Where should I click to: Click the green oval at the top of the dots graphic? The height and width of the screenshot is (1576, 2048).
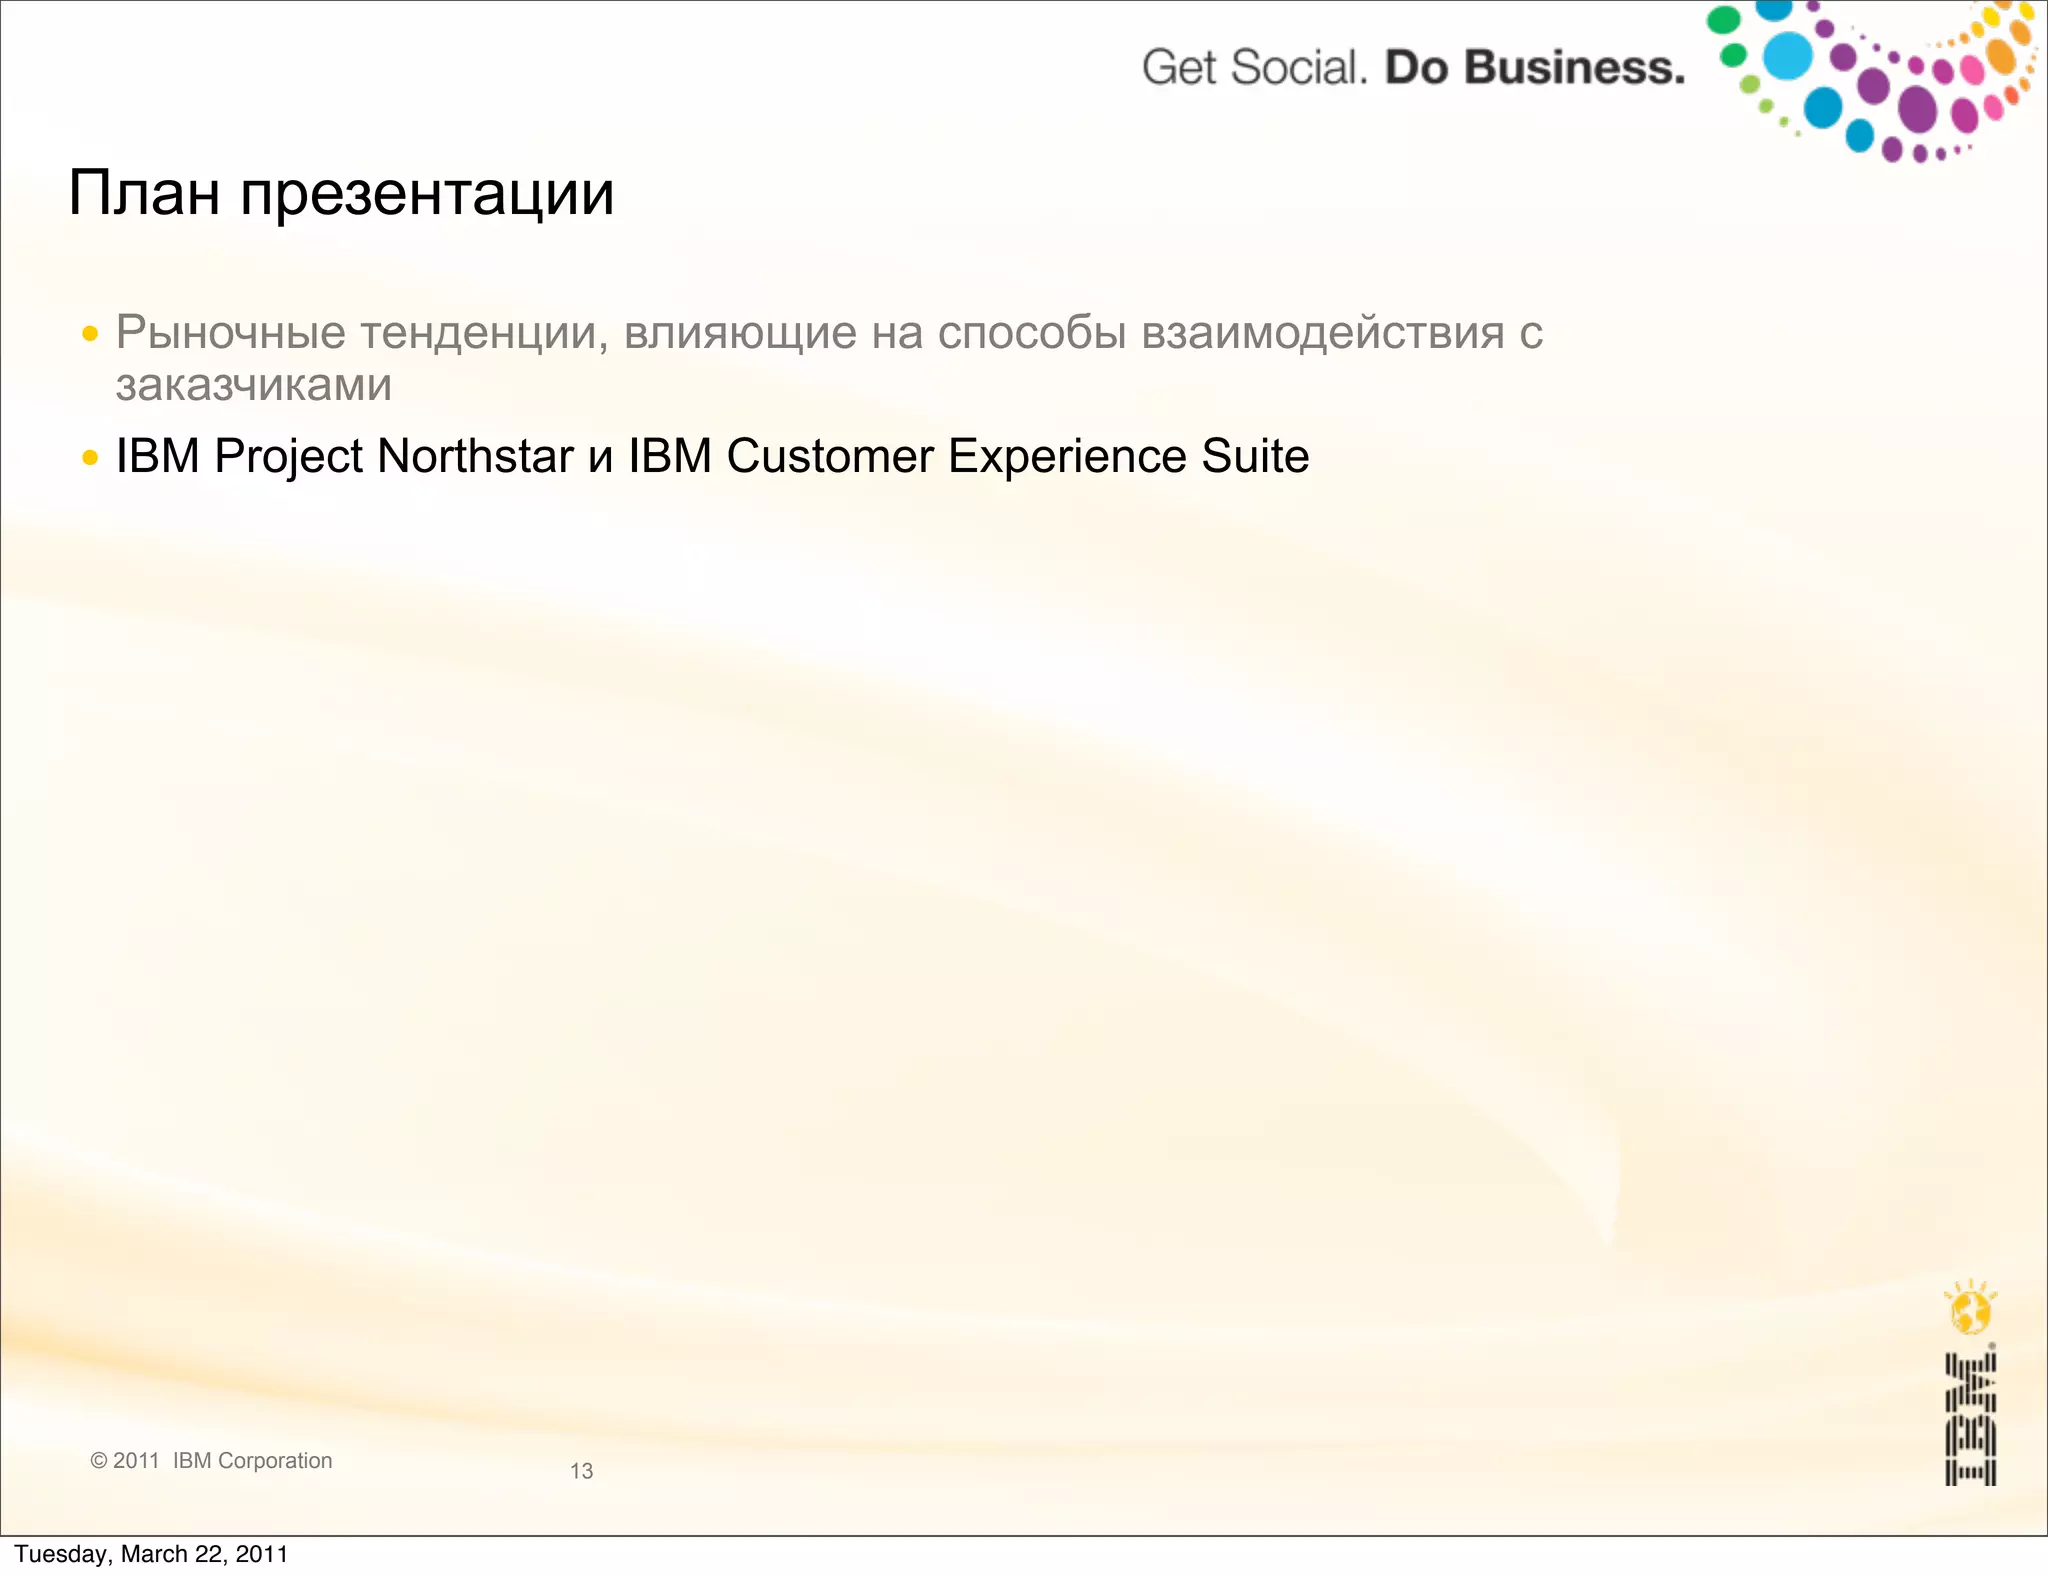[1723, 19]
